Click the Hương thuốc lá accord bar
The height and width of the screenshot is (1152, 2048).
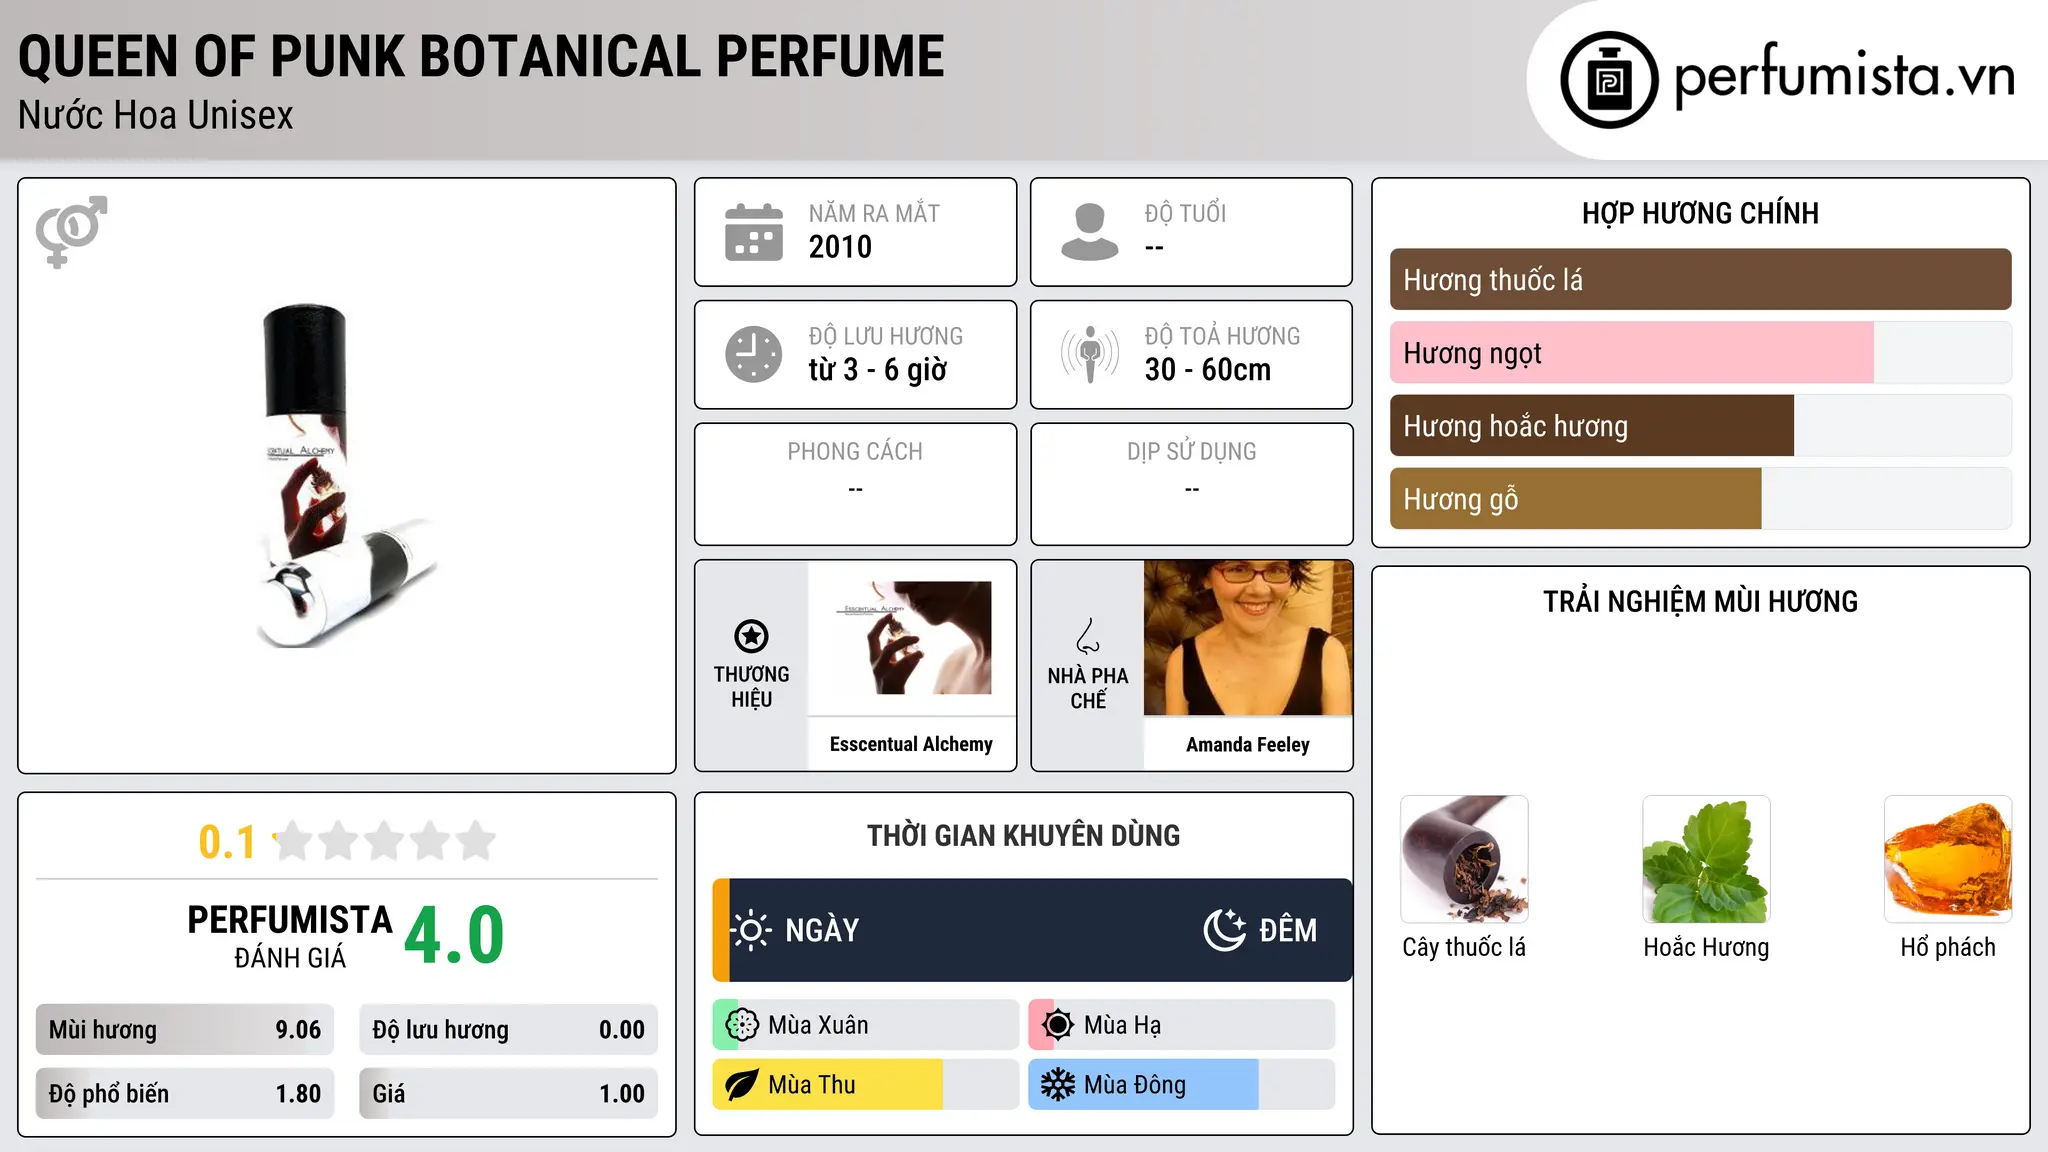coord(1700,280)
